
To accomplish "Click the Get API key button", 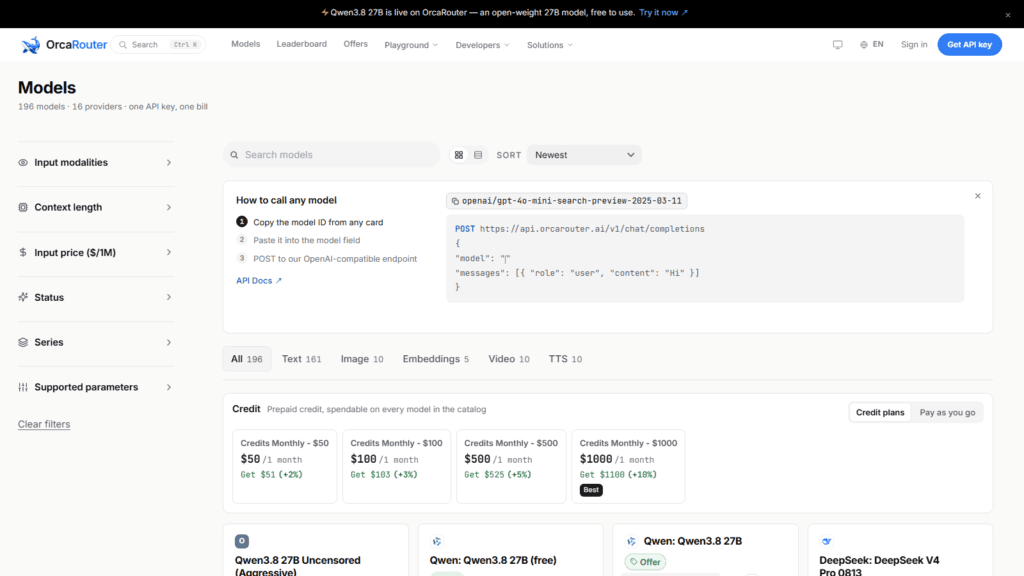I will point(969,44).
